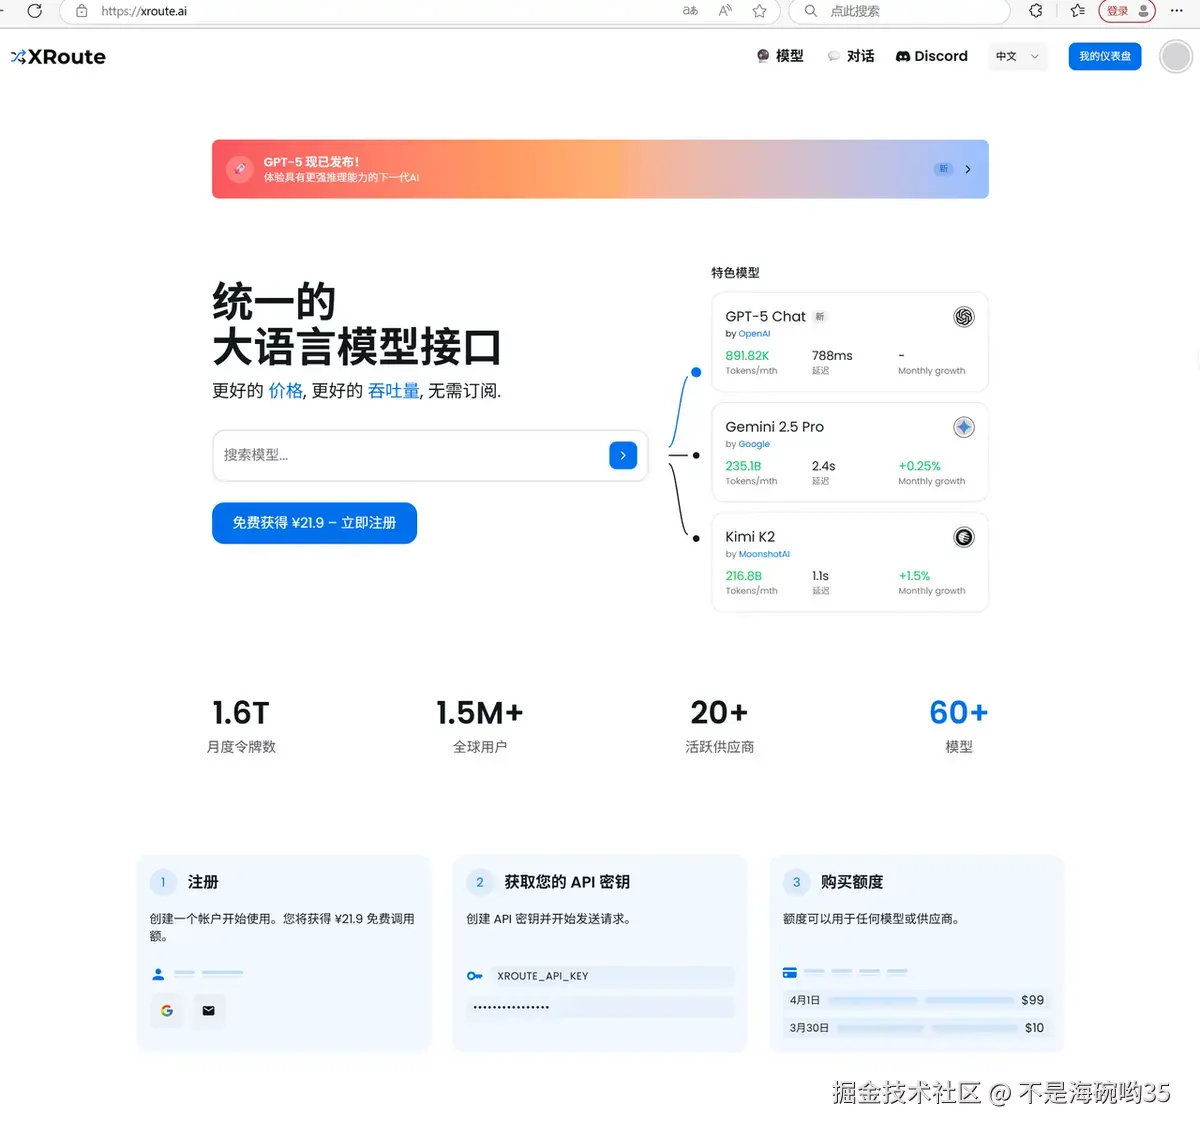
Task: Click the XRoute logo in the header
Action: coord(58,57)
